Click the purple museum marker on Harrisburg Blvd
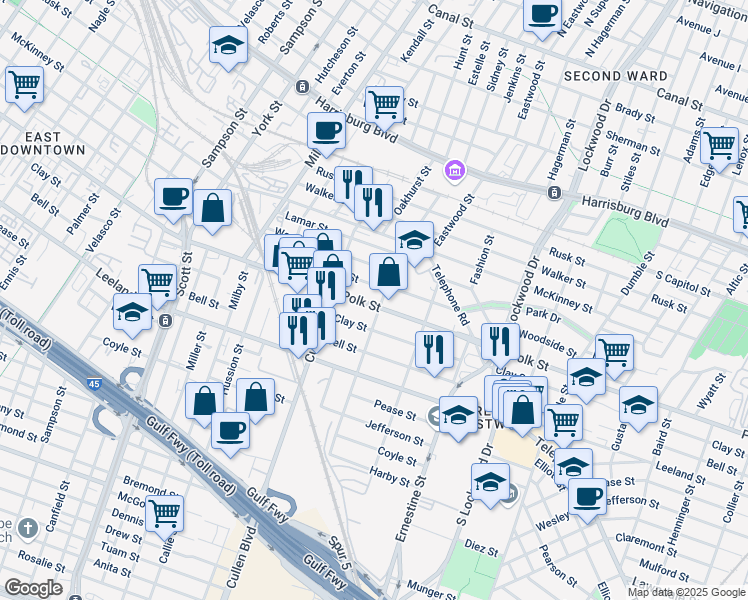This screenshot has height=600, width=748. (455, 170)
